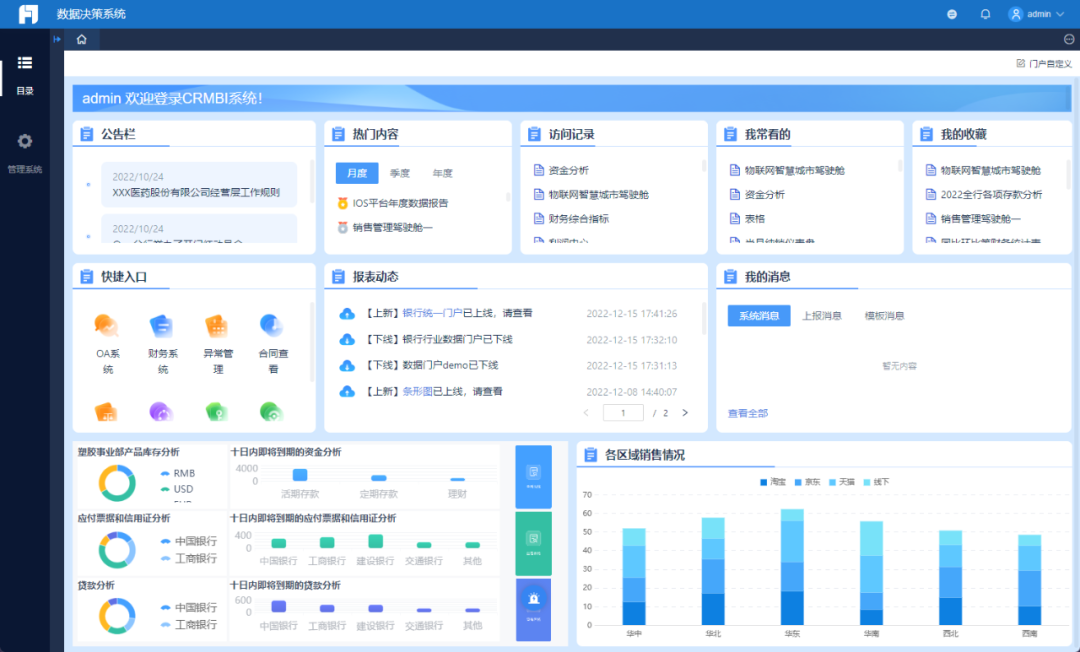This screenshot has width=1080, height=652.
Task: Toggle 线下 legend series in sales chart
Action: tap(876, 482)
